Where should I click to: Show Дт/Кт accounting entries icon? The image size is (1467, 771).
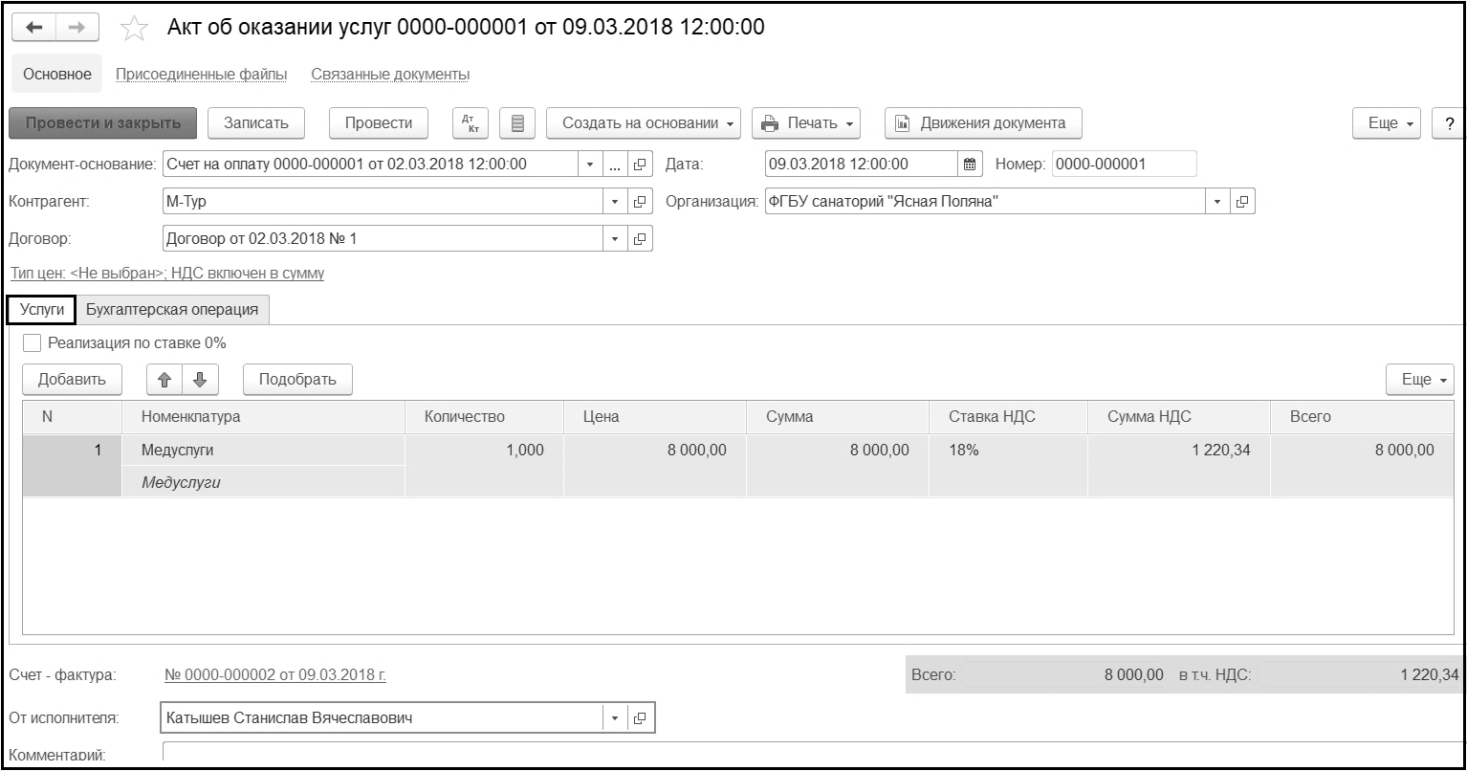click(469, 123)
